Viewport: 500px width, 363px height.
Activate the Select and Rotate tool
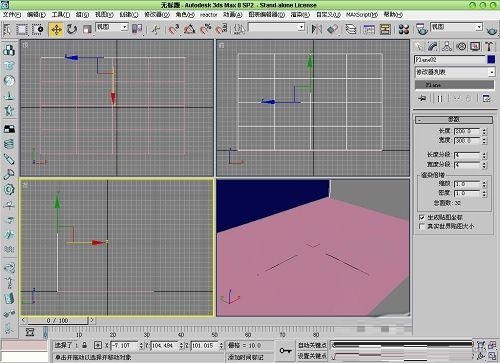[72, 29]
